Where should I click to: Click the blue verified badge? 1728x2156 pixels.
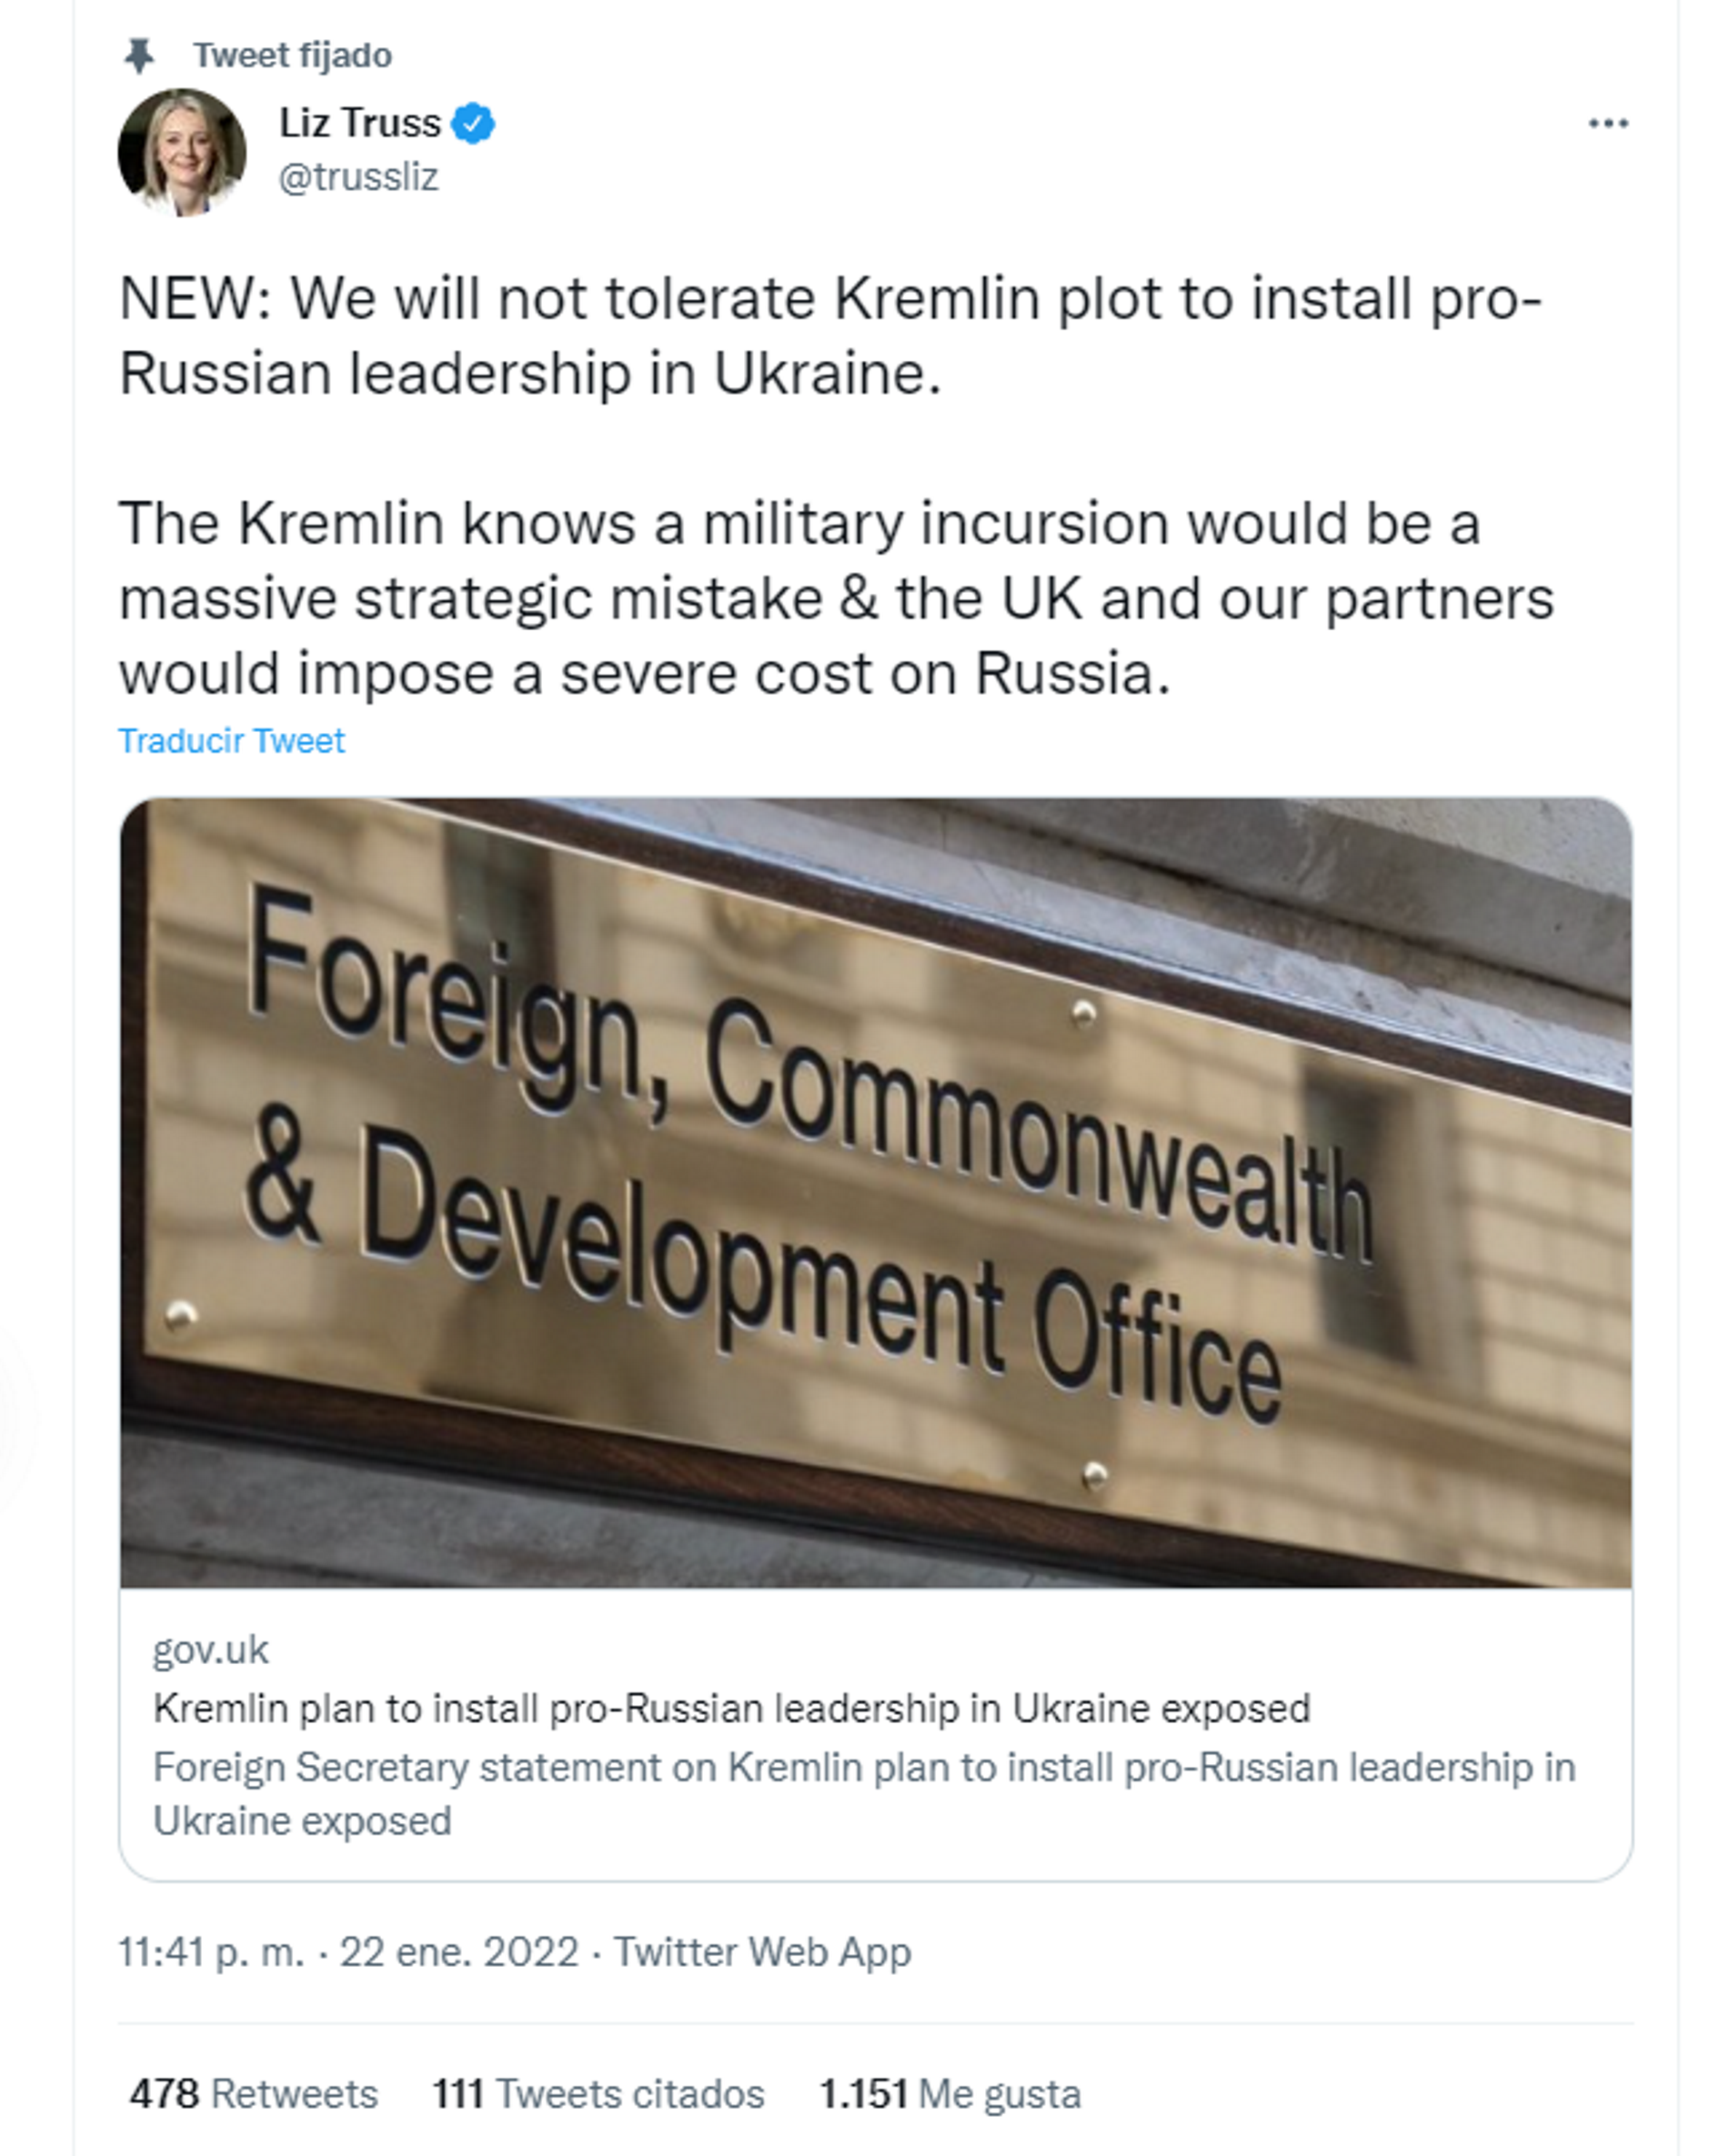pos(473,124)
